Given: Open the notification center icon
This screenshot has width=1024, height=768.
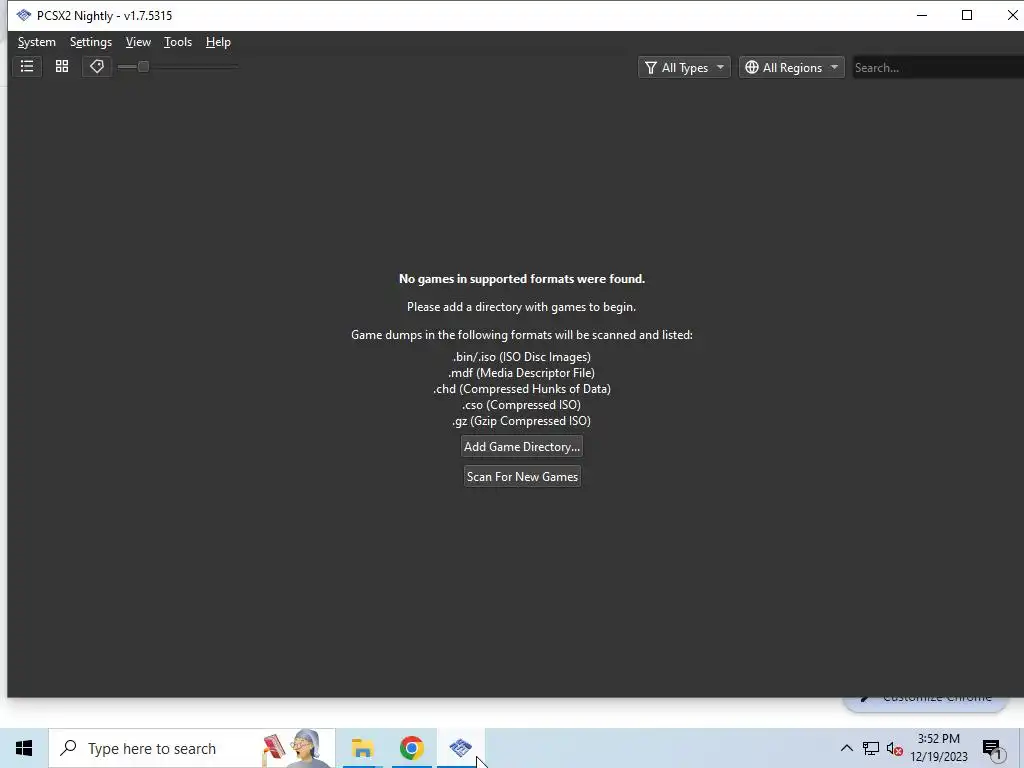Looking at the screenshot, I should pyautogui.click(x=993, y=750).
